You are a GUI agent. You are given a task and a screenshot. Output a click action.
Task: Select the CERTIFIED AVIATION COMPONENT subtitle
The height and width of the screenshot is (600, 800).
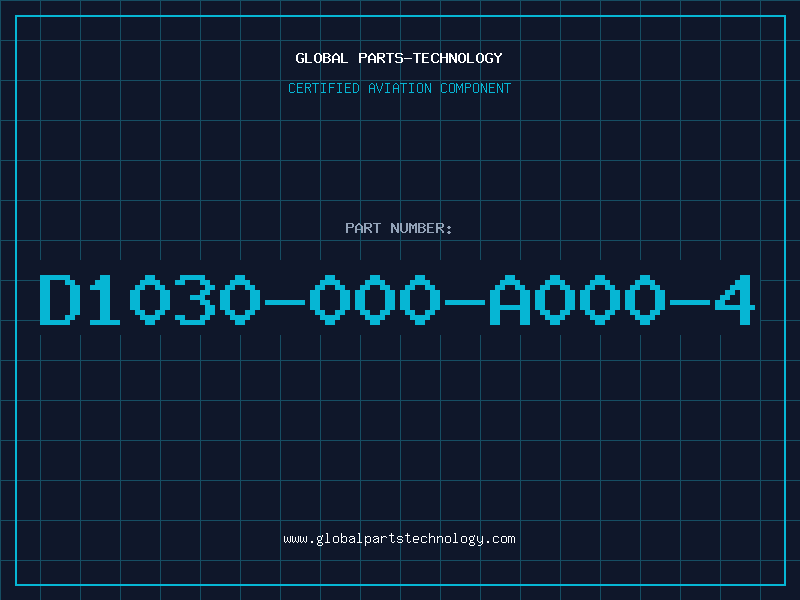(399, 88)
